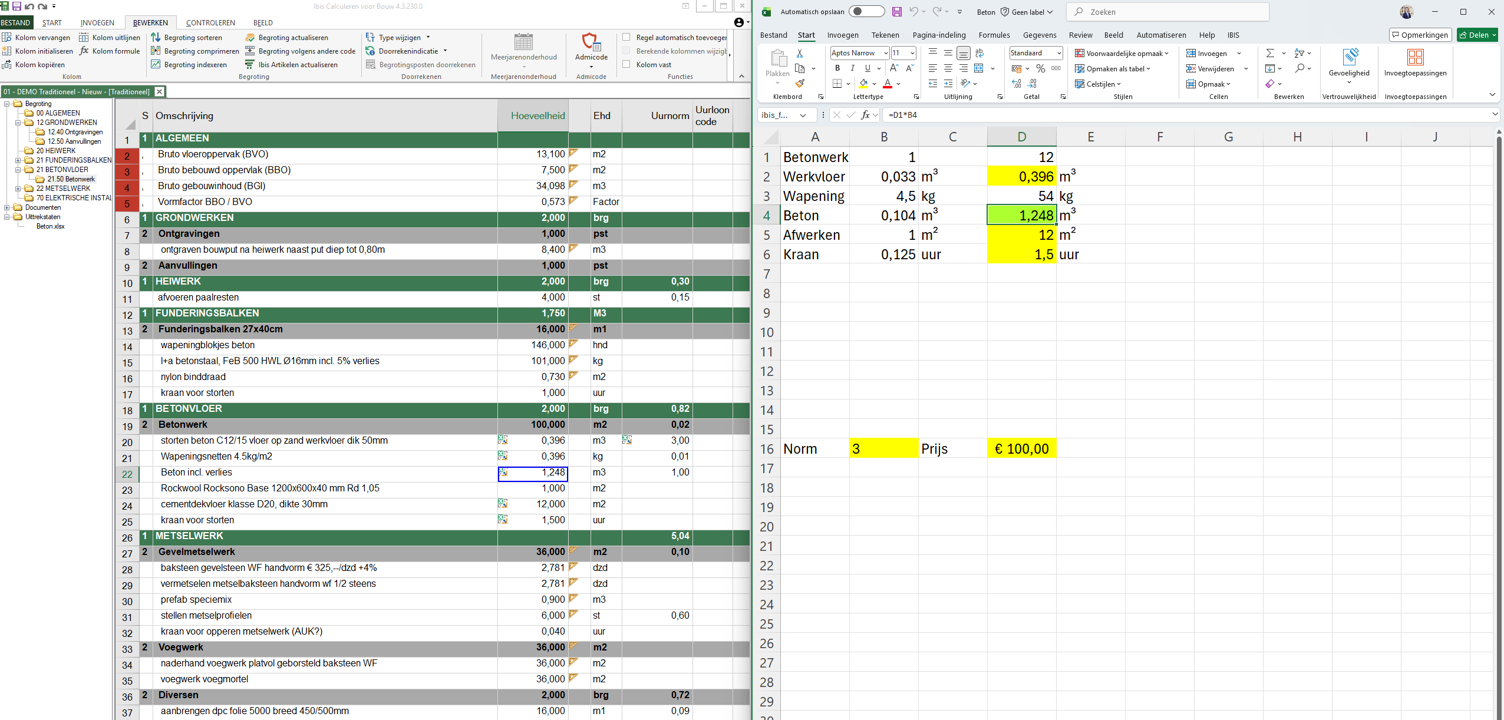Open number format dropdown Standaard

click(x=1058, y=53)
